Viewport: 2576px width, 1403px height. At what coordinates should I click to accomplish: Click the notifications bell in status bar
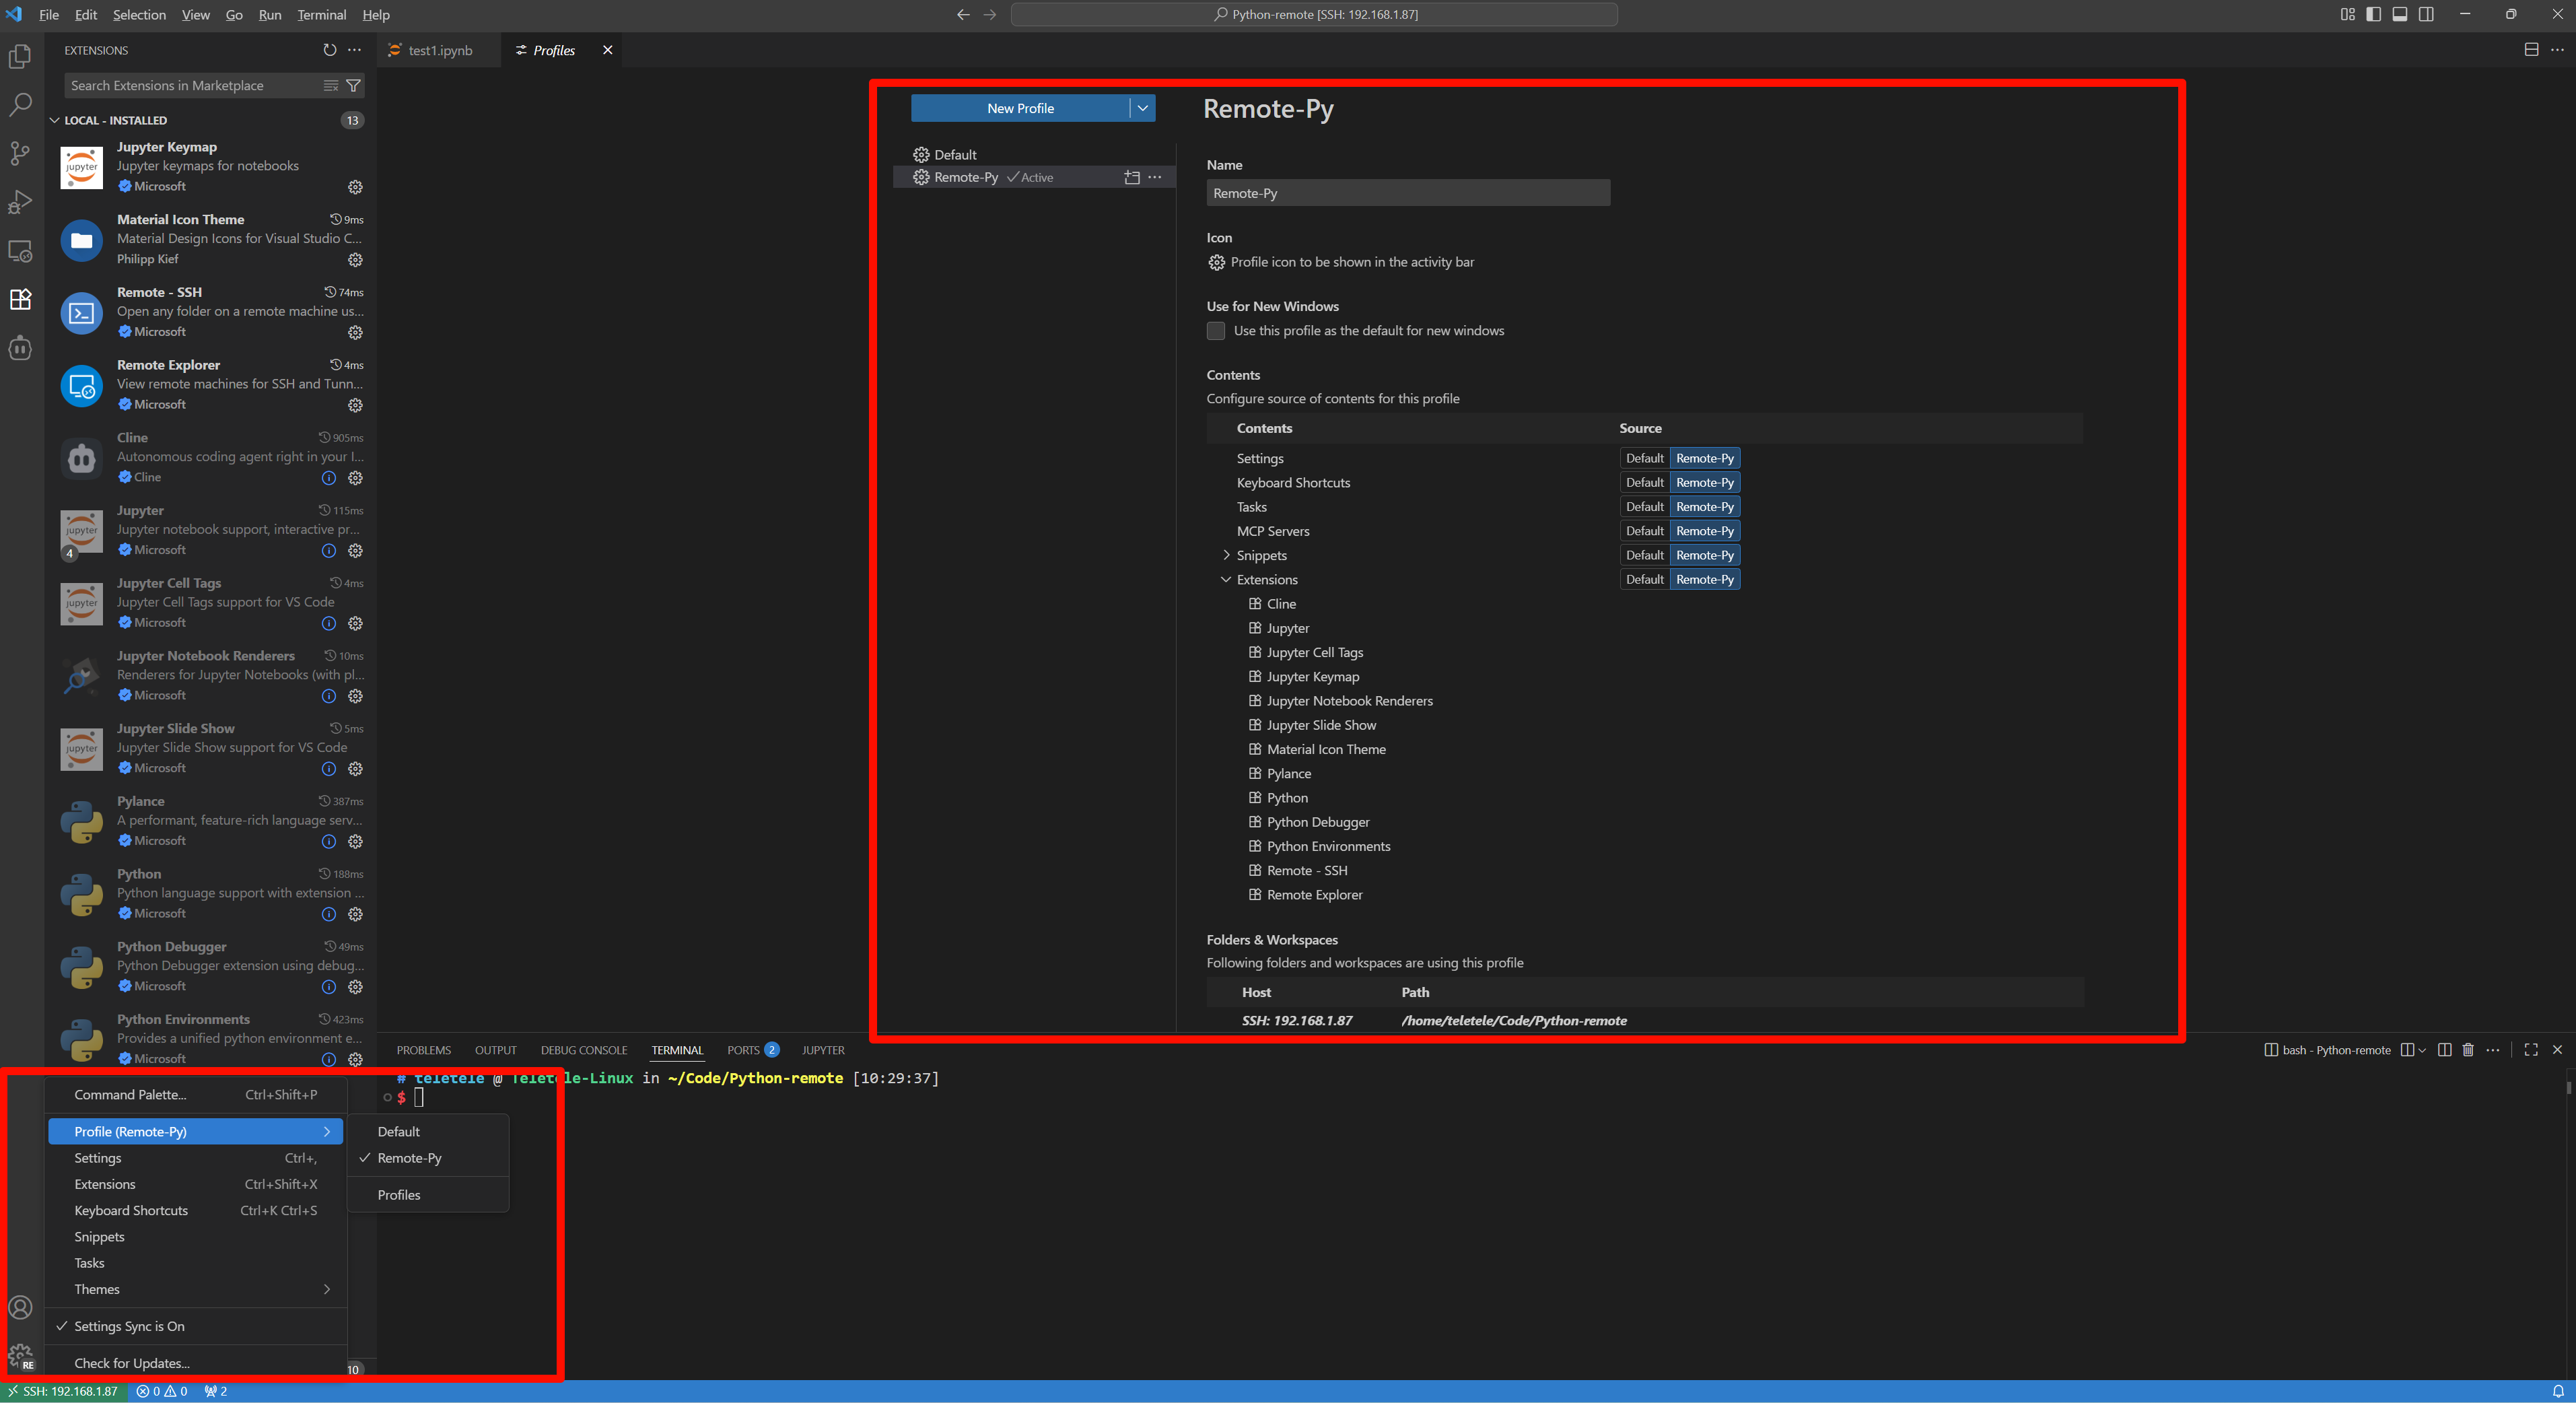coord(2558,1391)
